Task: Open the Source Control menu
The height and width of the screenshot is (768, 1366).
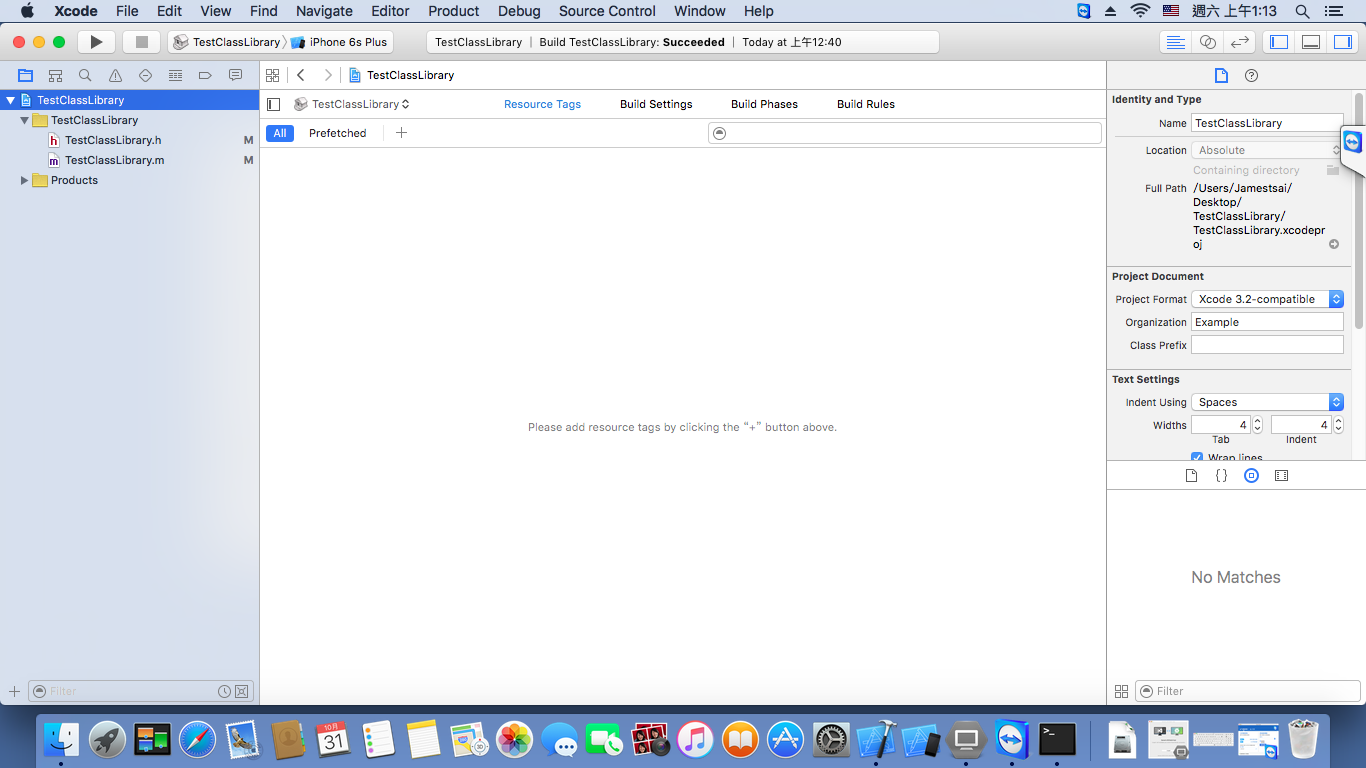Action: (x=607, y=11)
